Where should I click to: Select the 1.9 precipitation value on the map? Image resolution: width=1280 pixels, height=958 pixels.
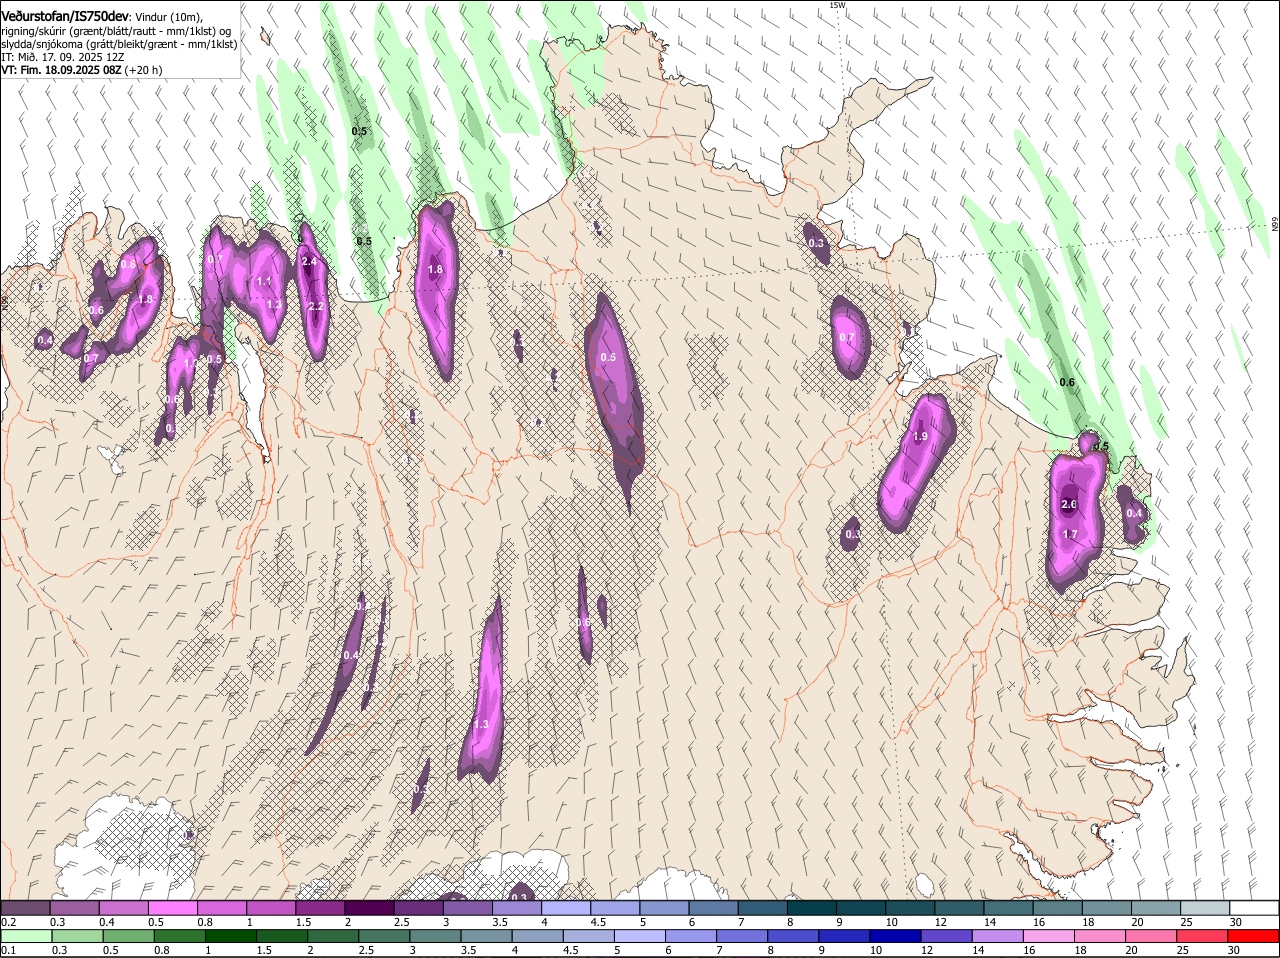(x=921, y=436)
